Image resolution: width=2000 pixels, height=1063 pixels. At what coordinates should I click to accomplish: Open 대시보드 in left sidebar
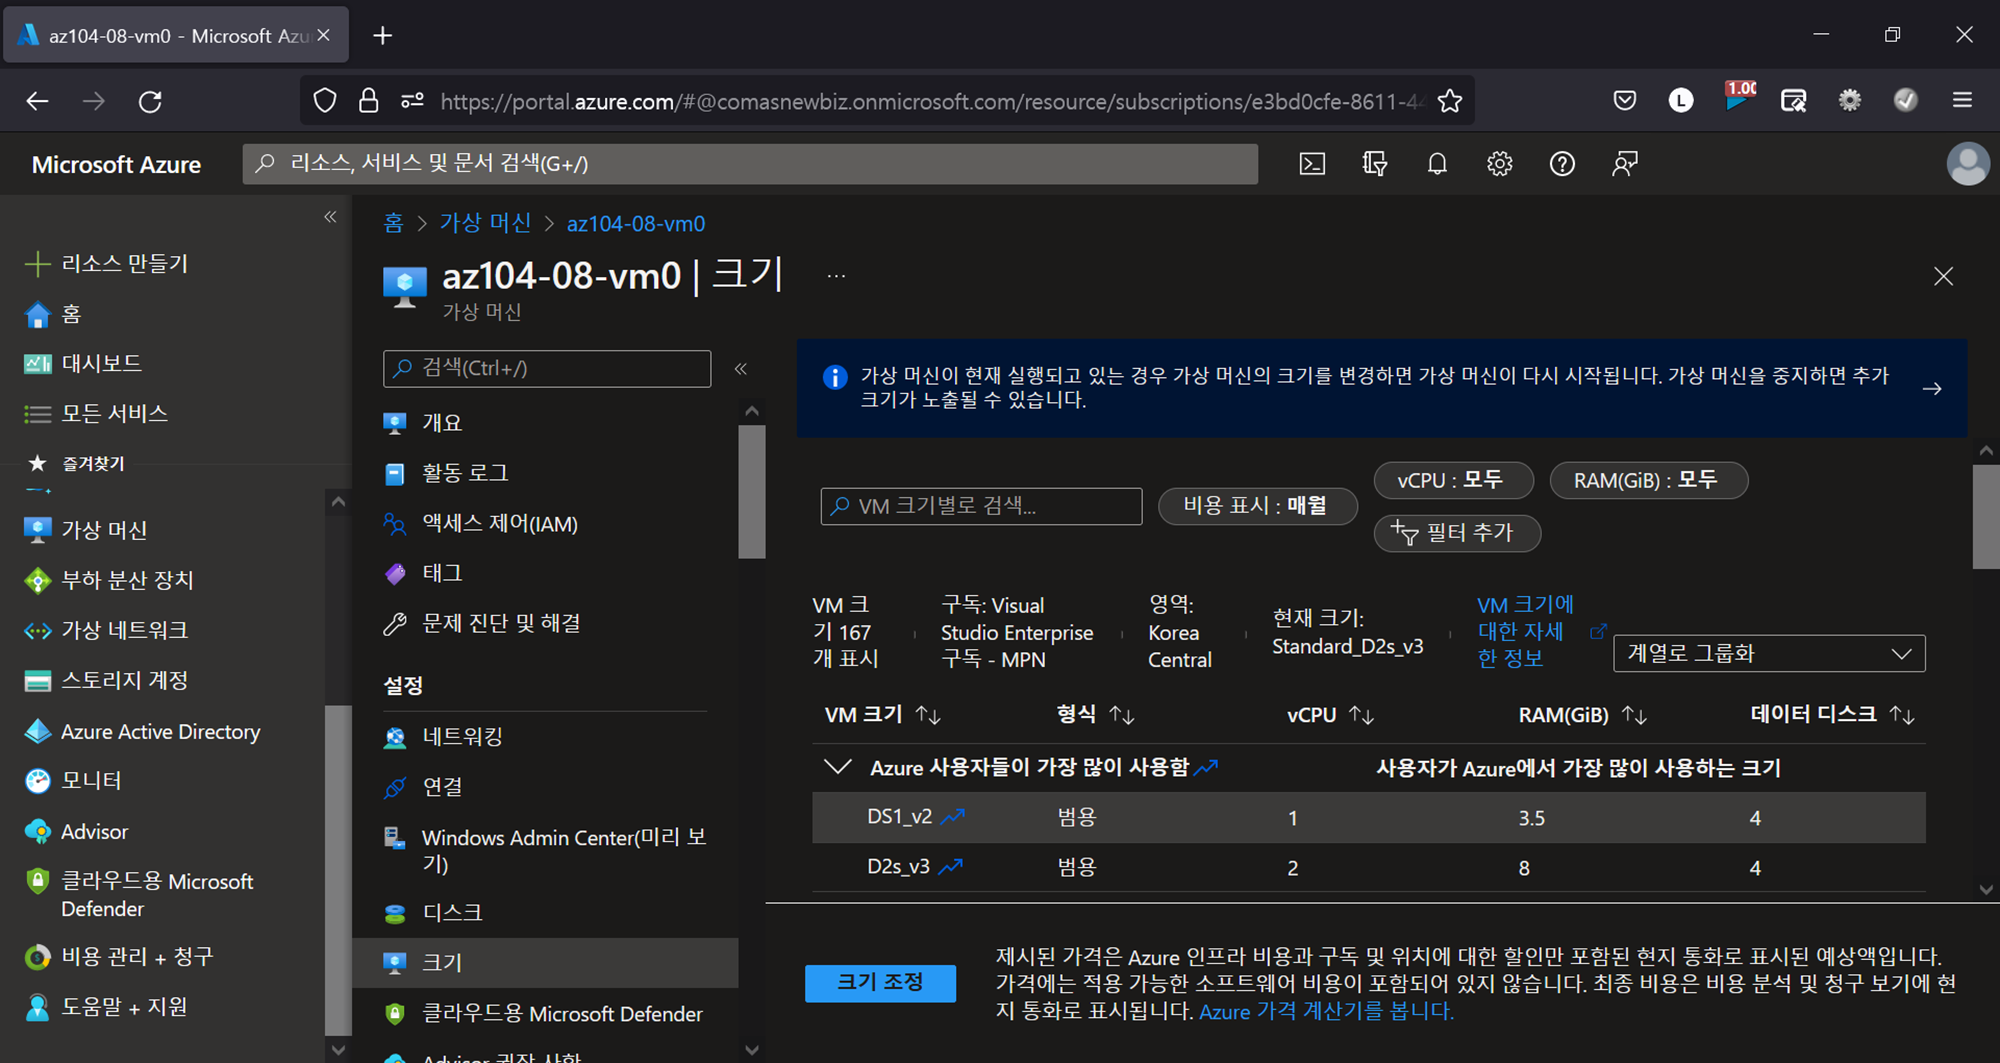coord(82,363)
